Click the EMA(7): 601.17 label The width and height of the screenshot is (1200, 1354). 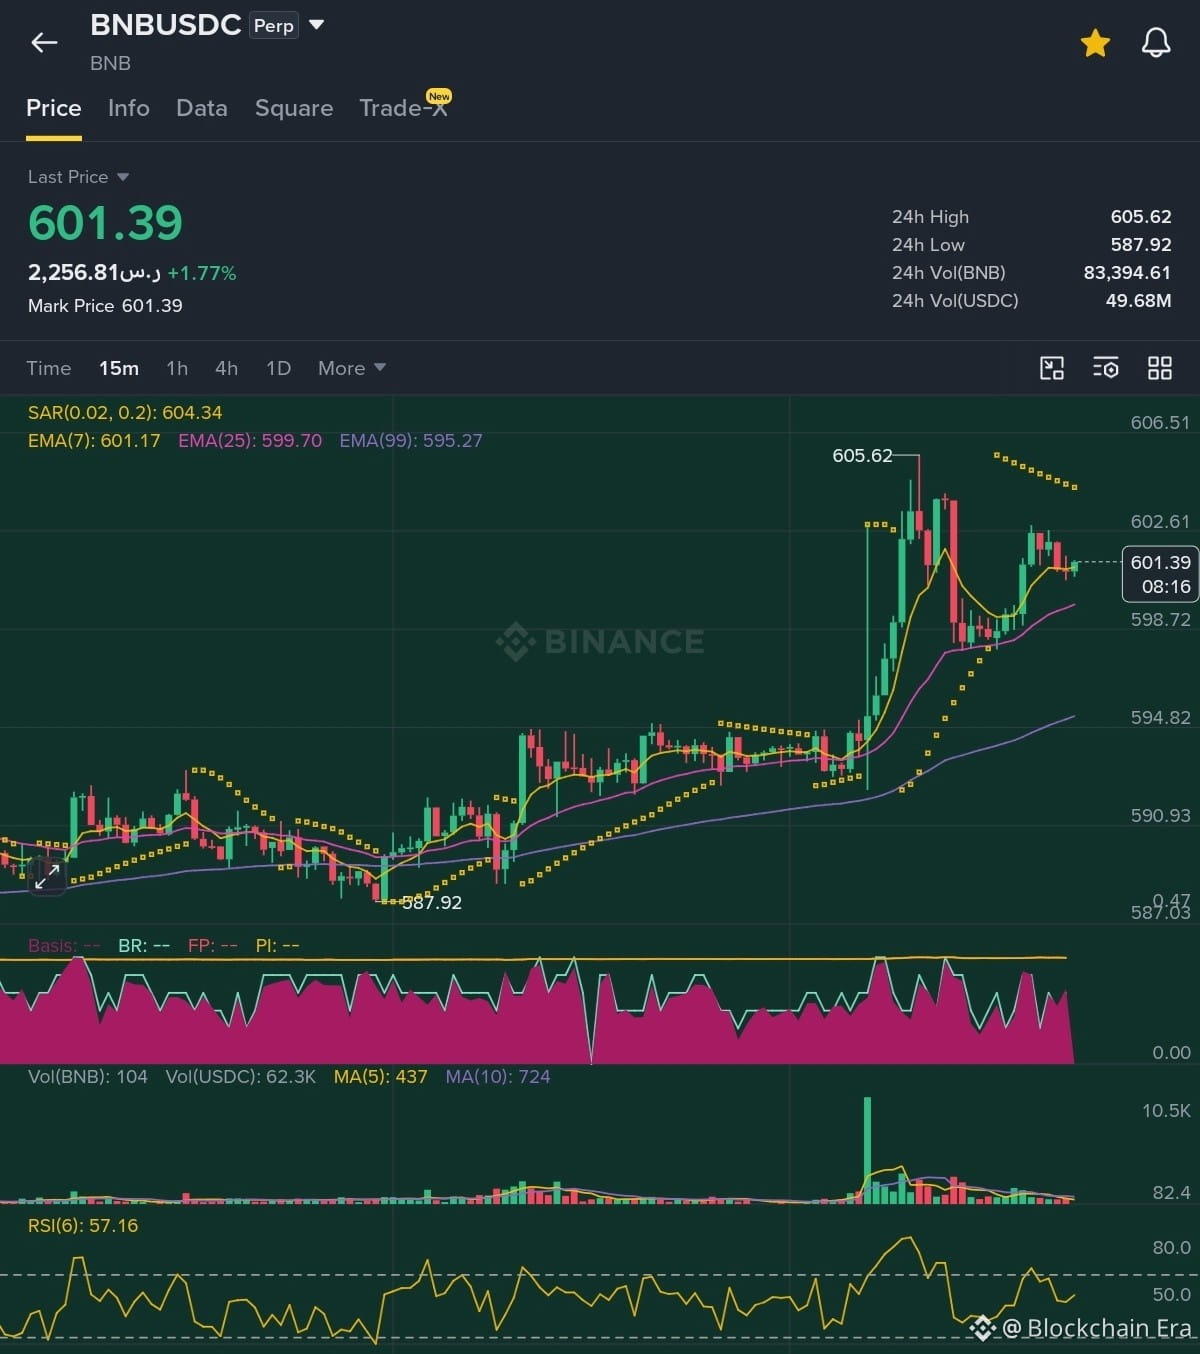94,440
